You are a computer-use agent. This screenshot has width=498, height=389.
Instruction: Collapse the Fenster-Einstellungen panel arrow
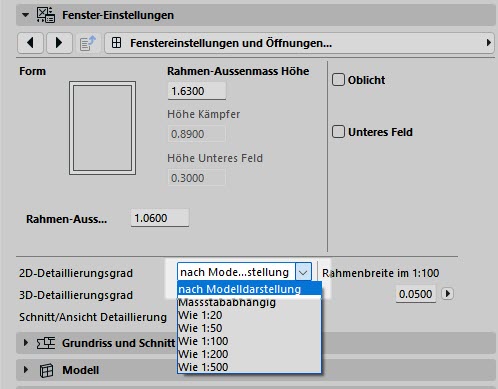[x=25, y=15]
